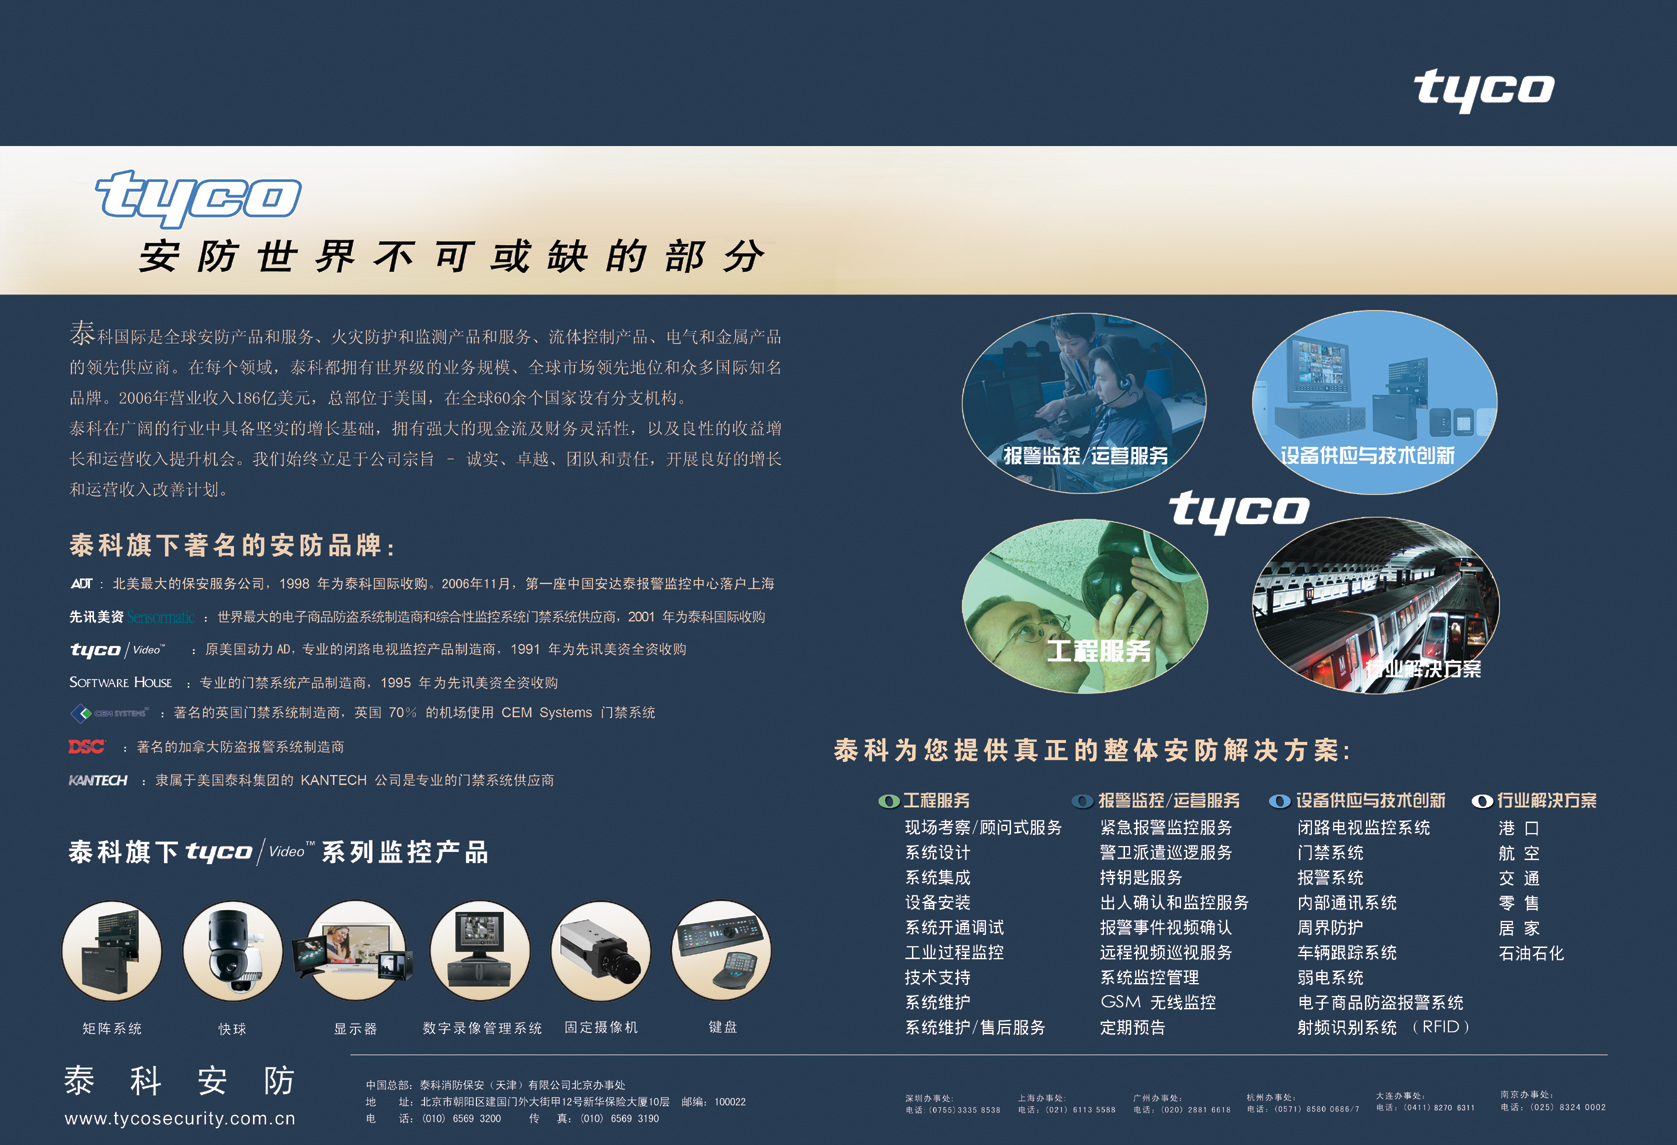Image resolution: width=1677 pixels, height=1145 pixels.
Task: Click the green eye icon beside 工程服务 heading
Action: [888, 801]
